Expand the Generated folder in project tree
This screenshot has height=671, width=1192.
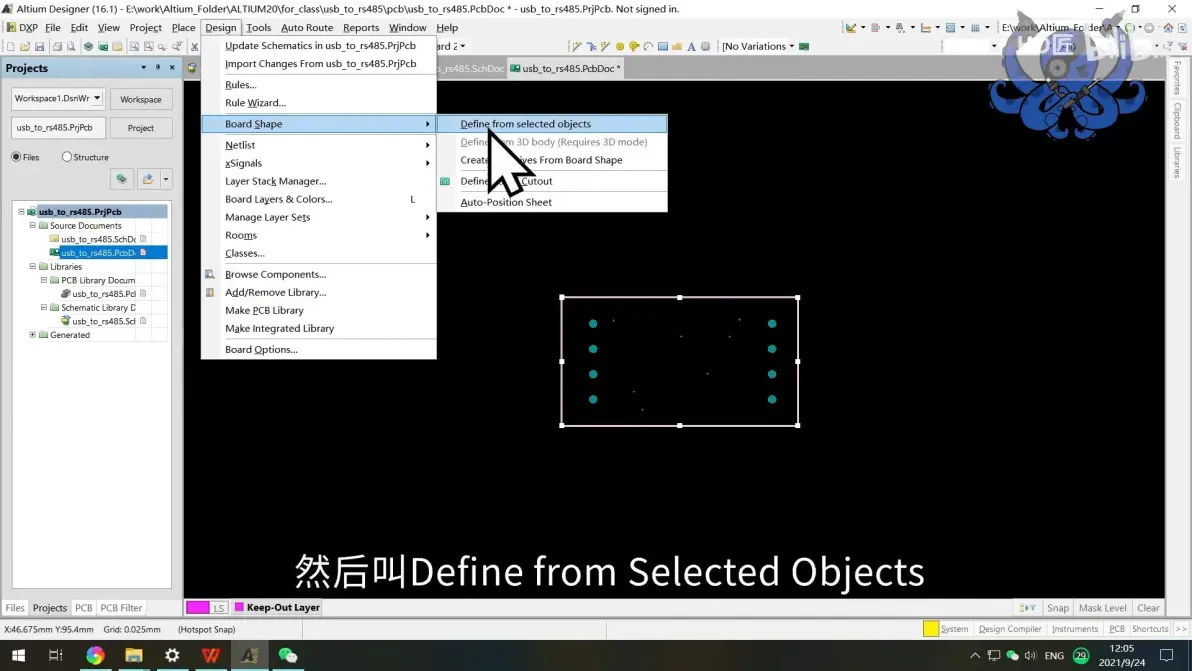33,335
